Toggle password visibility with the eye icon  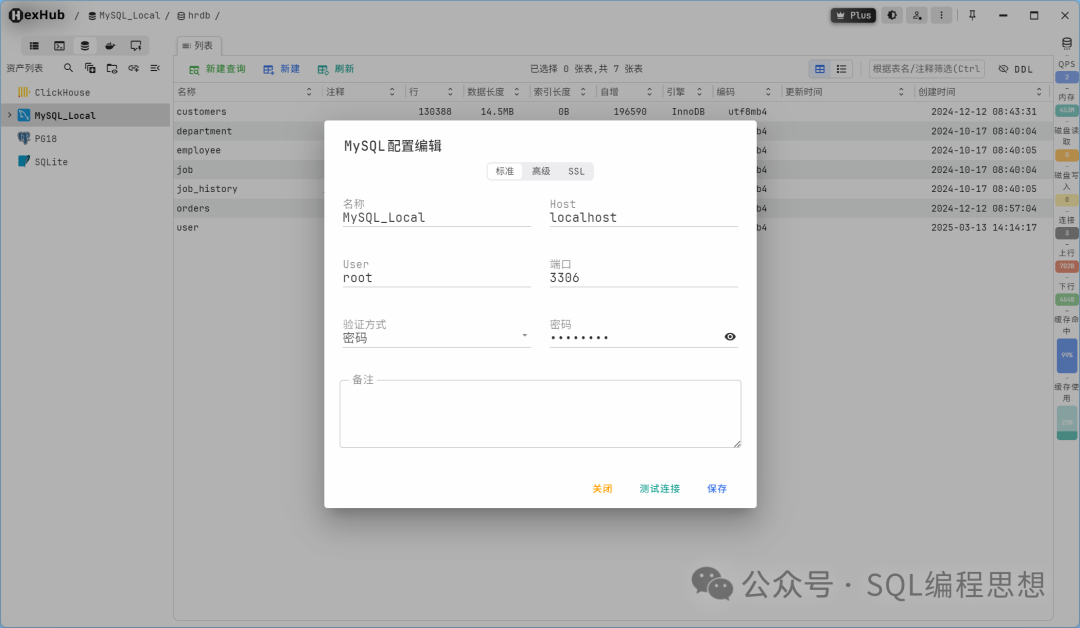pos(730,337)
